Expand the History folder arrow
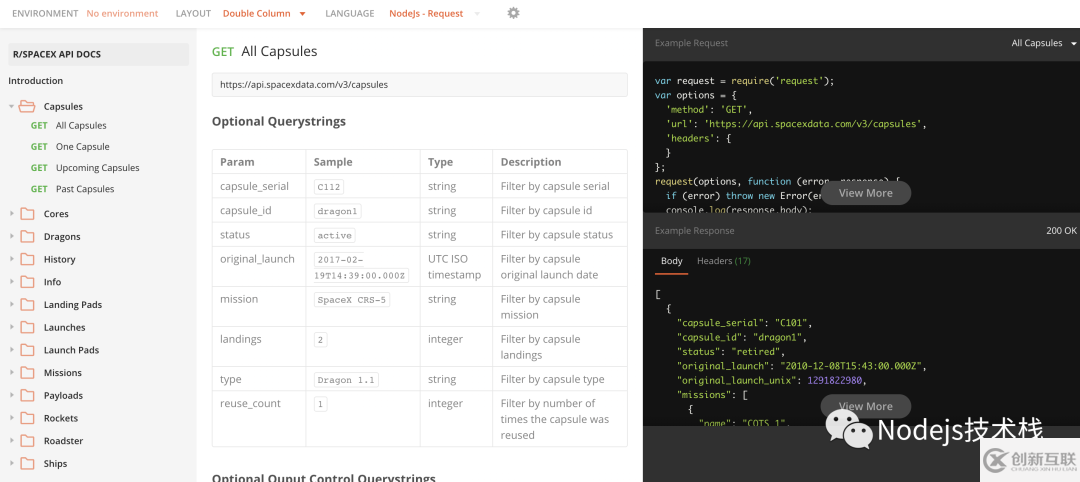The image size is (1080, 482). (x=11, y=259)
